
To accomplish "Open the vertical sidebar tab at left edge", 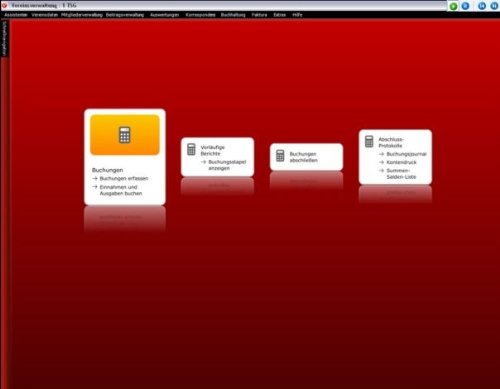I will [x=4, y=39].
